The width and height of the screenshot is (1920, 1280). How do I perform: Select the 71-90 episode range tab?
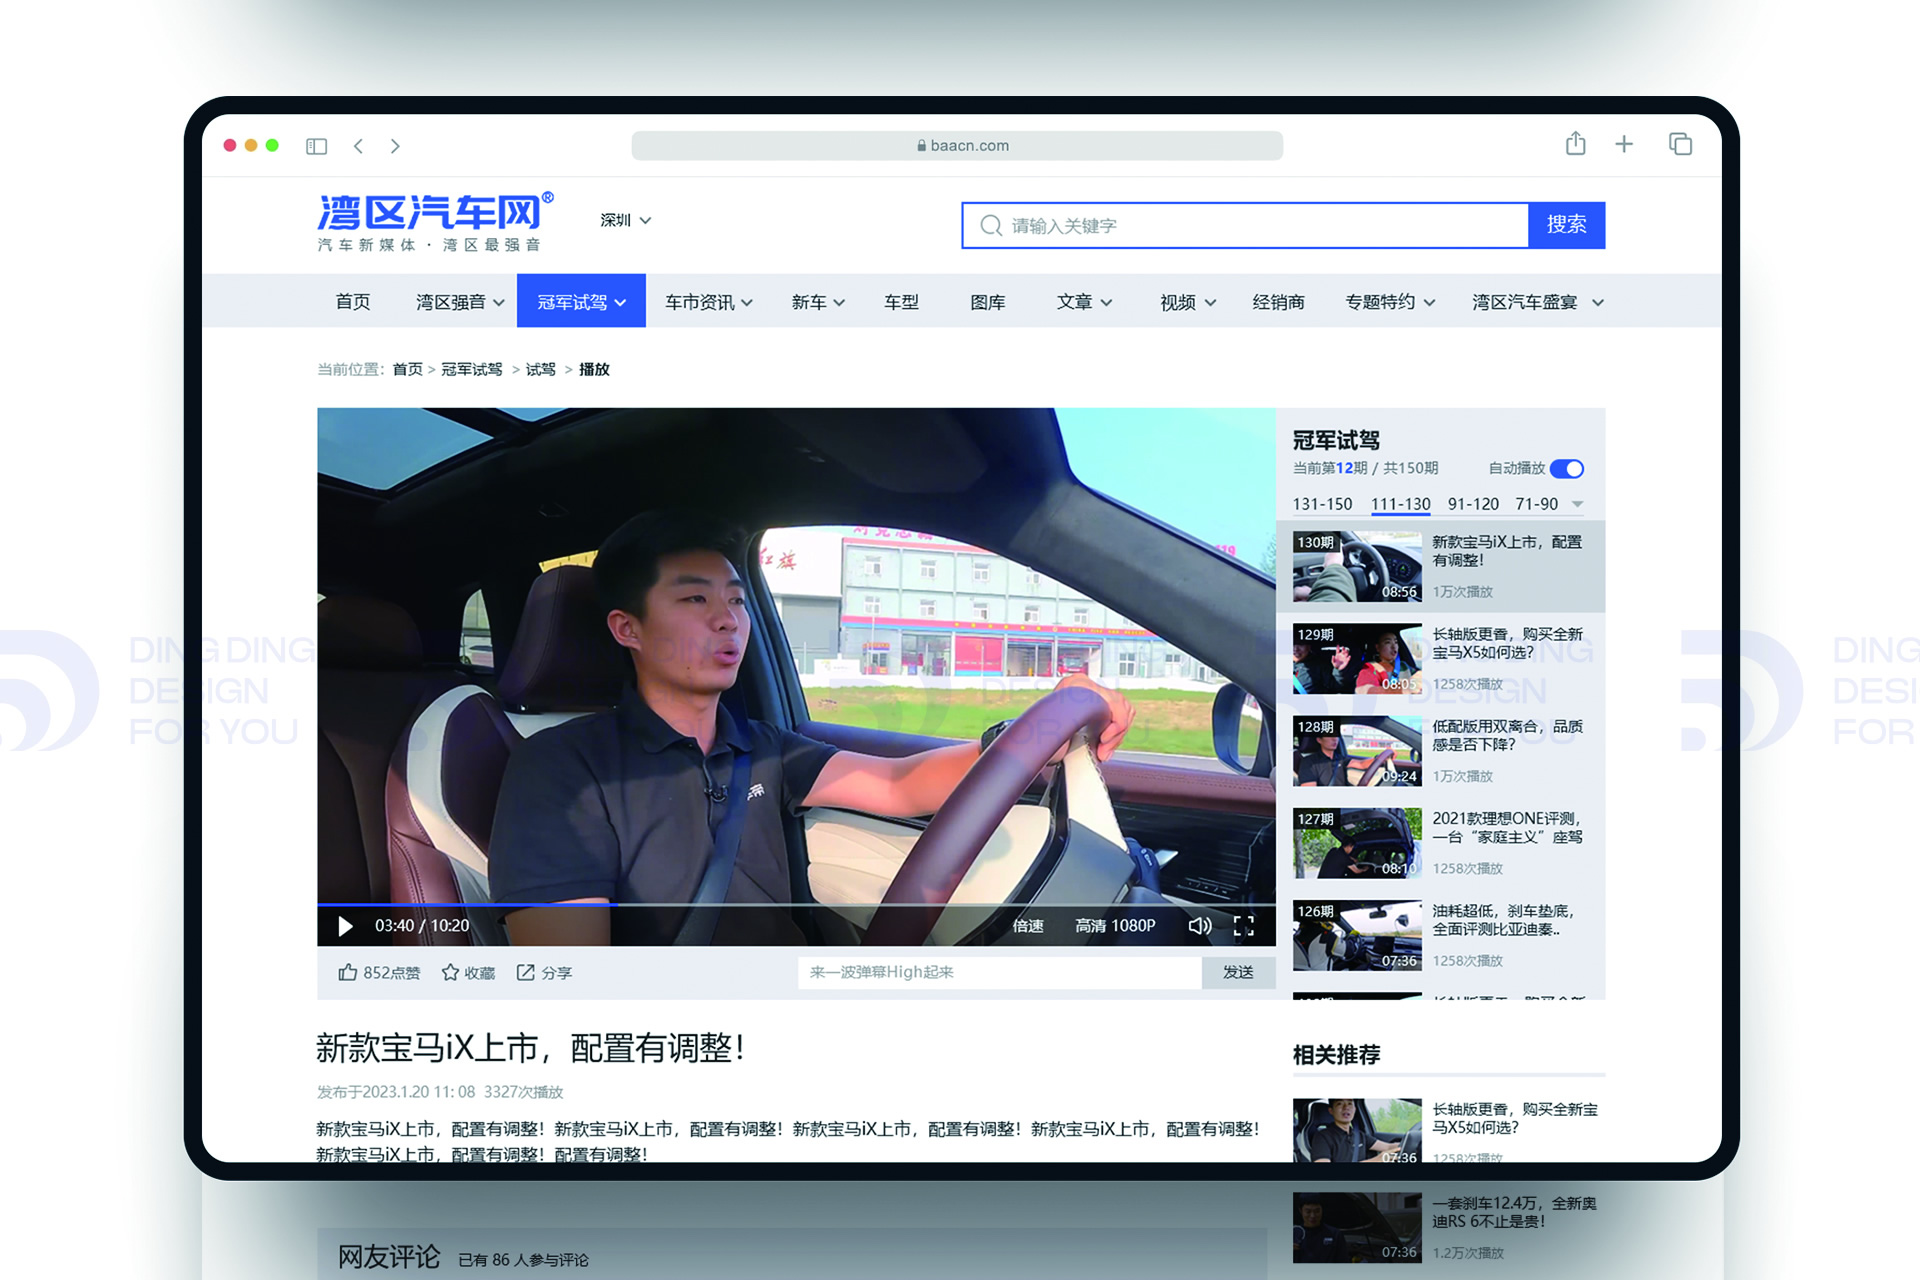(1536, 504)
